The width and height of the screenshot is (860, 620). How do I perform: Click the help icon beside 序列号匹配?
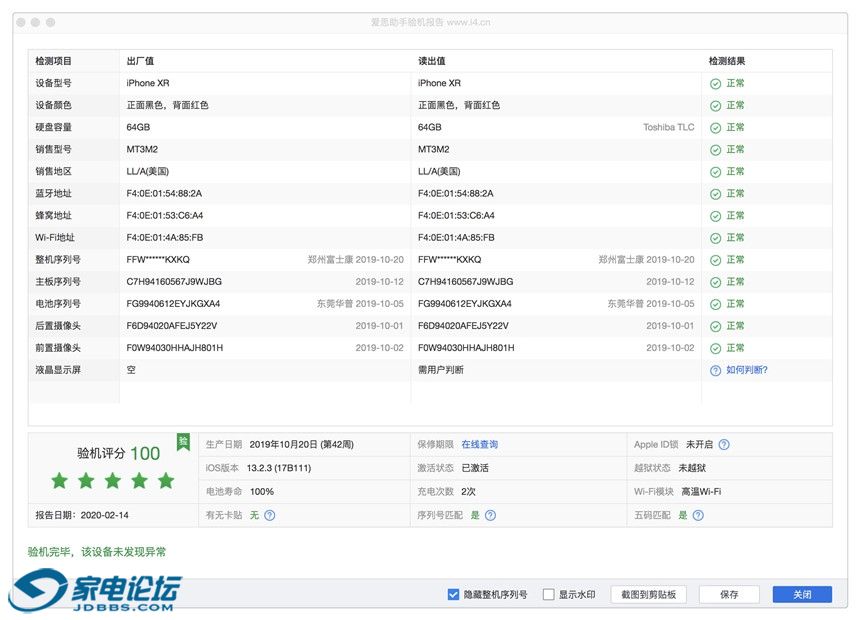tap(490, 515)
